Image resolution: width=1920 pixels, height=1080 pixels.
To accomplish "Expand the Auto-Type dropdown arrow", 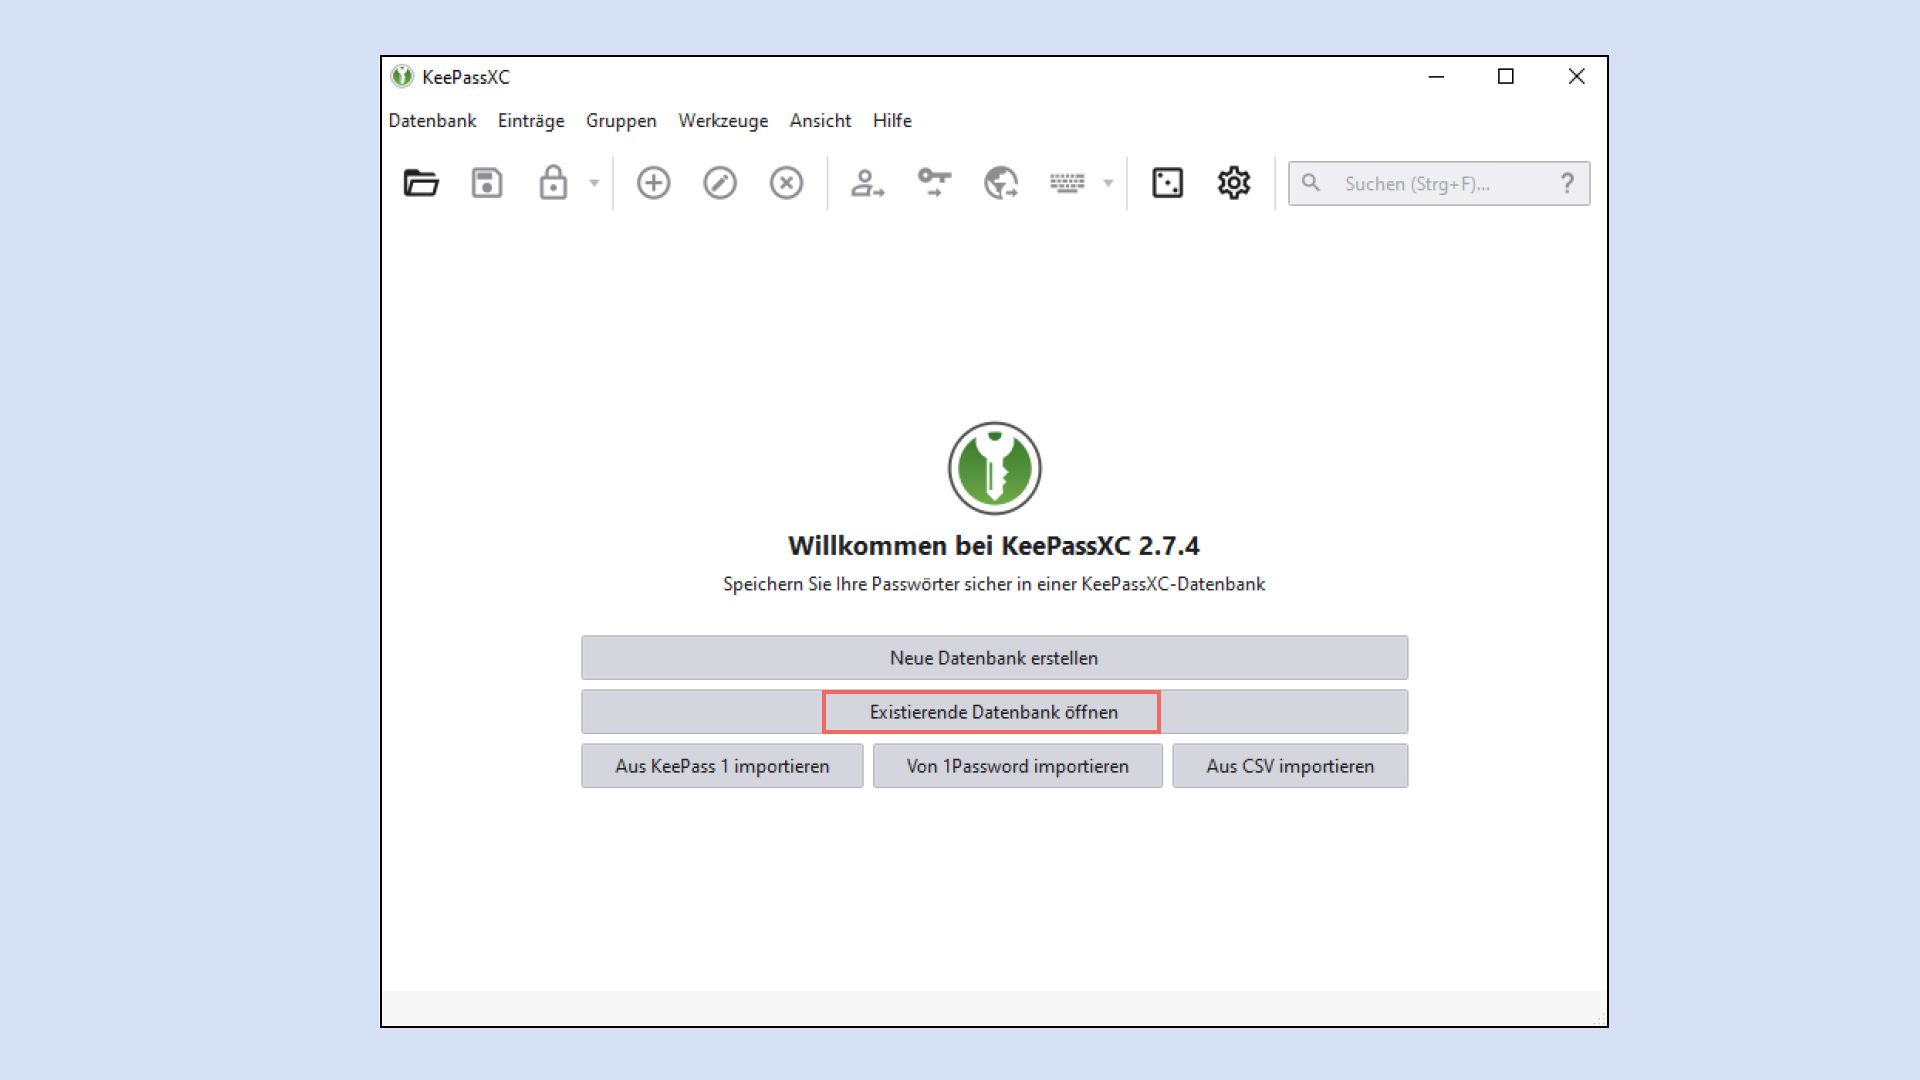I will point(1106,184).
